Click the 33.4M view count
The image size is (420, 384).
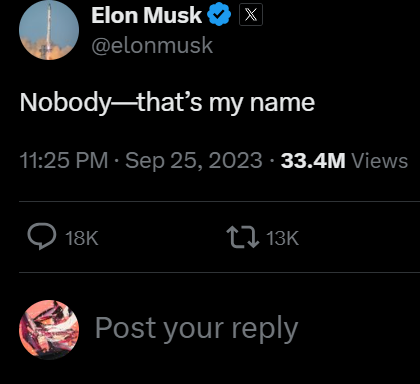[313, 161]
